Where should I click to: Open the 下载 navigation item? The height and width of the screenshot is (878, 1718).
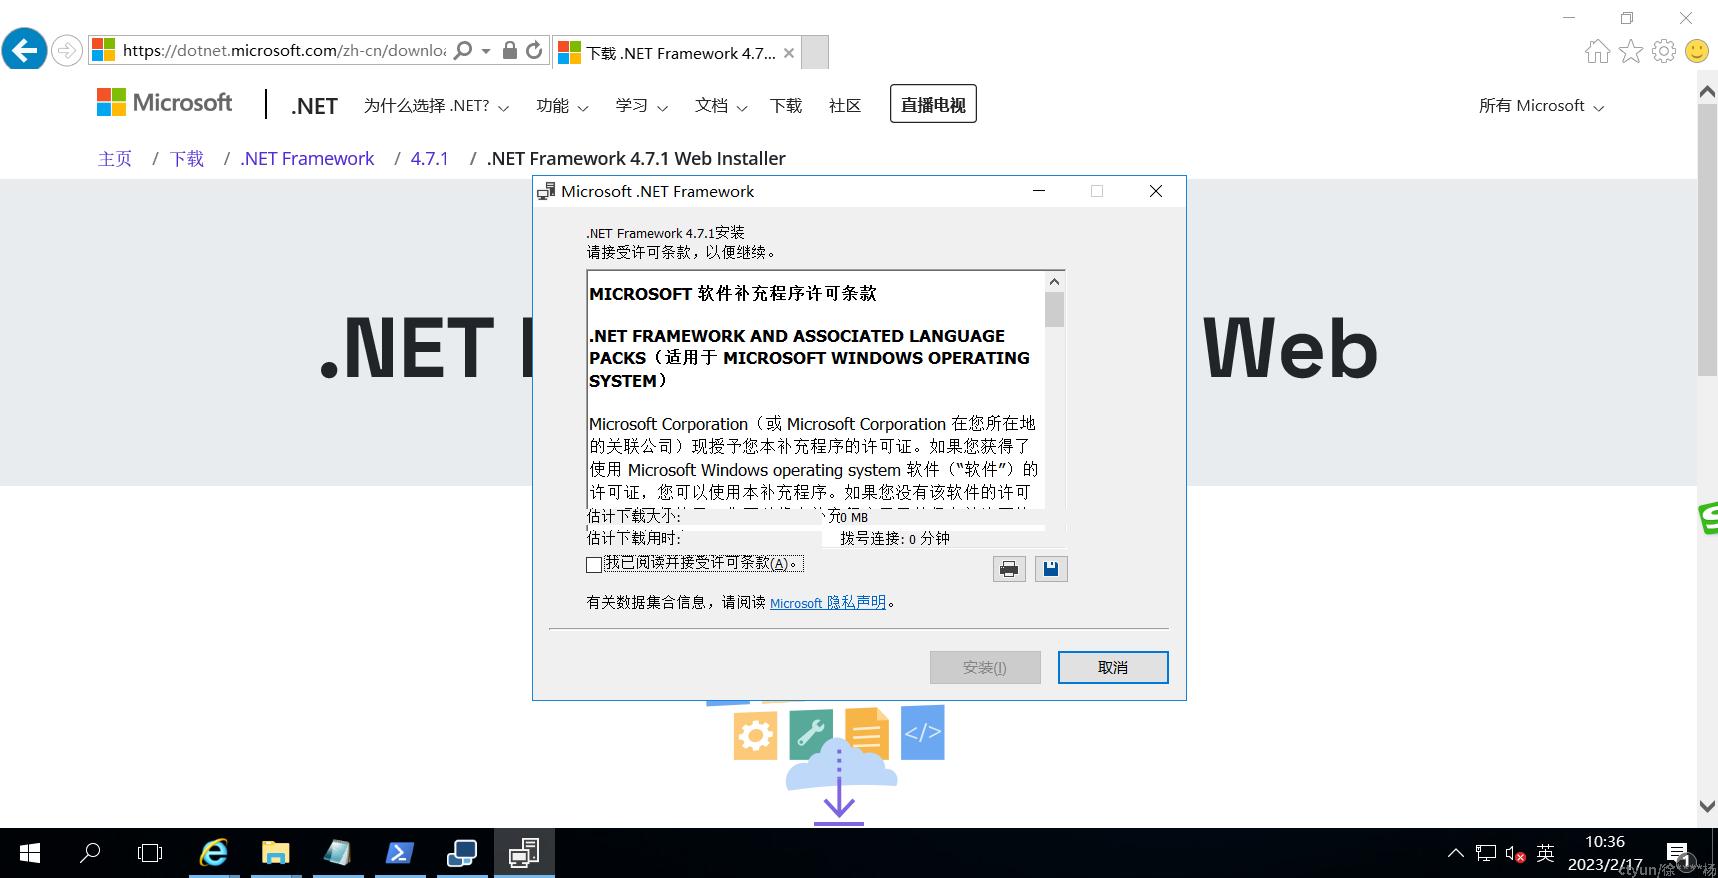pos(786,106)
